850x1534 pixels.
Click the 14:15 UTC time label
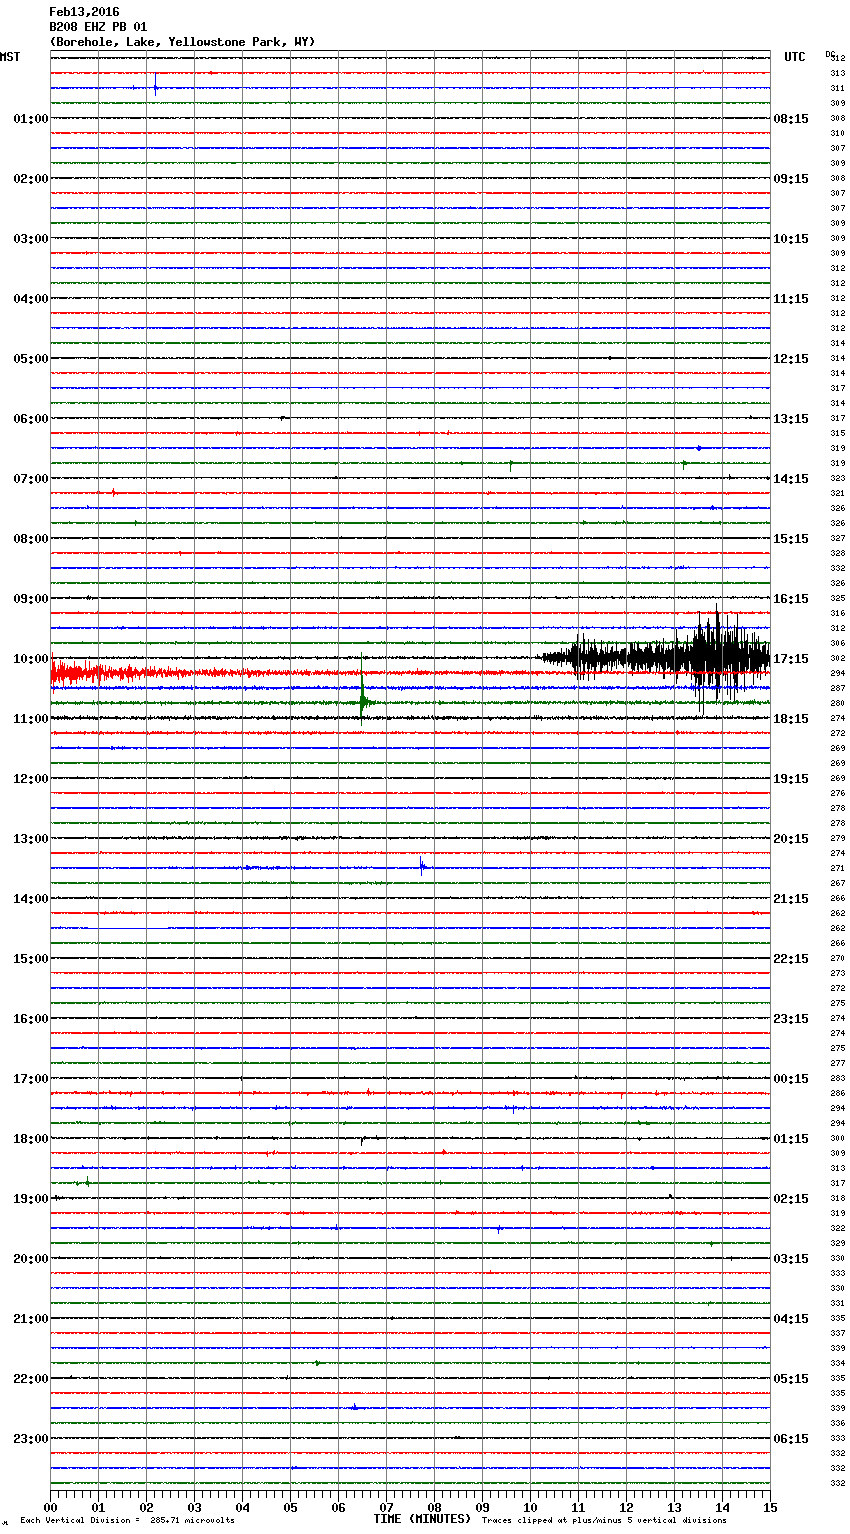pyautogui.click(x=791, y=479)
